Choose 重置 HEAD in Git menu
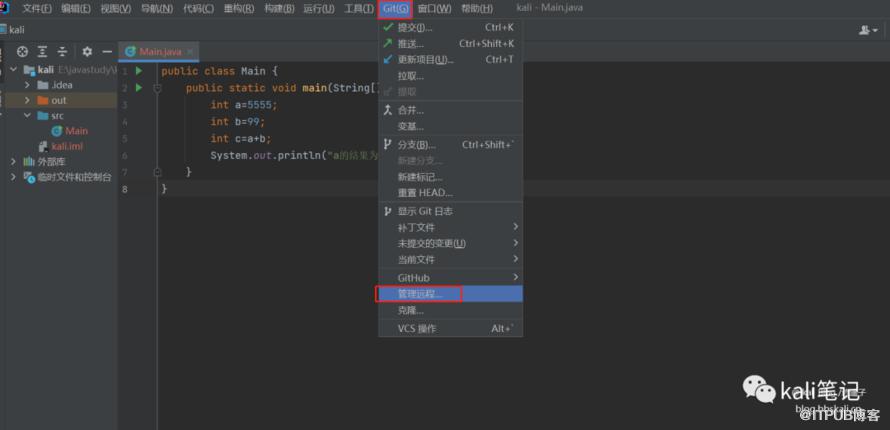Image resolution: width=890 pixels, height=430 pixels. pyautogui.click(x=451, y=193)
